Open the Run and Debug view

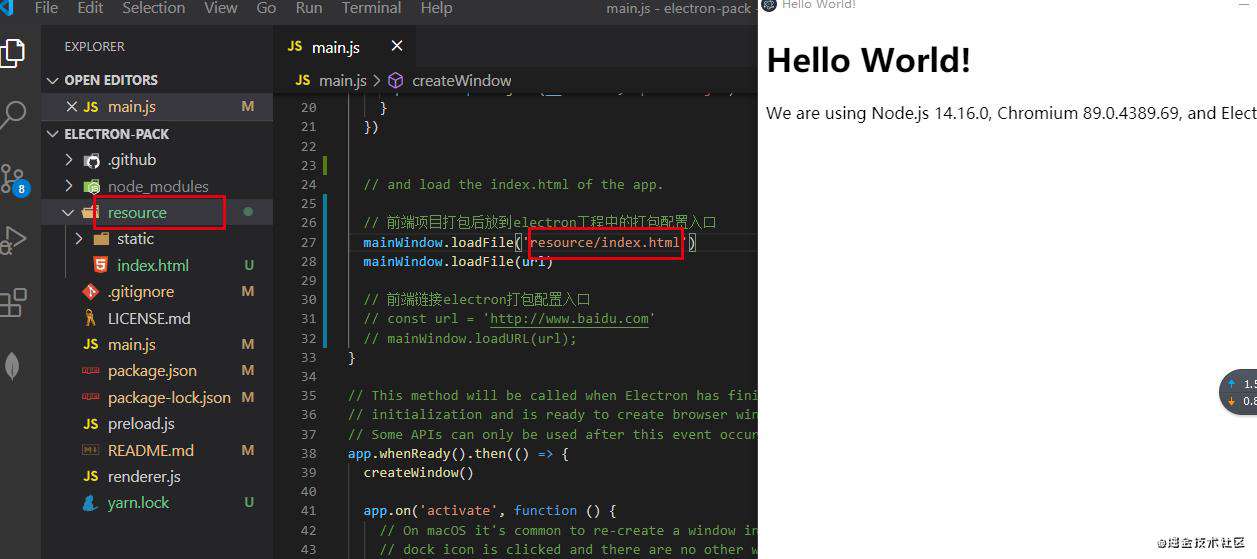tap(12, 241)
